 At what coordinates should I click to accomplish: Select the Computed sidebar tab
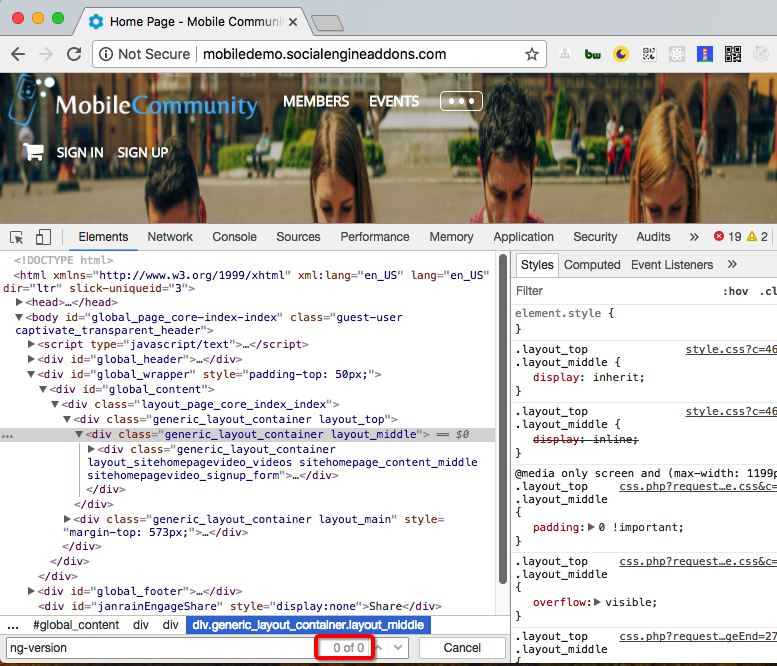click(592, 265)
